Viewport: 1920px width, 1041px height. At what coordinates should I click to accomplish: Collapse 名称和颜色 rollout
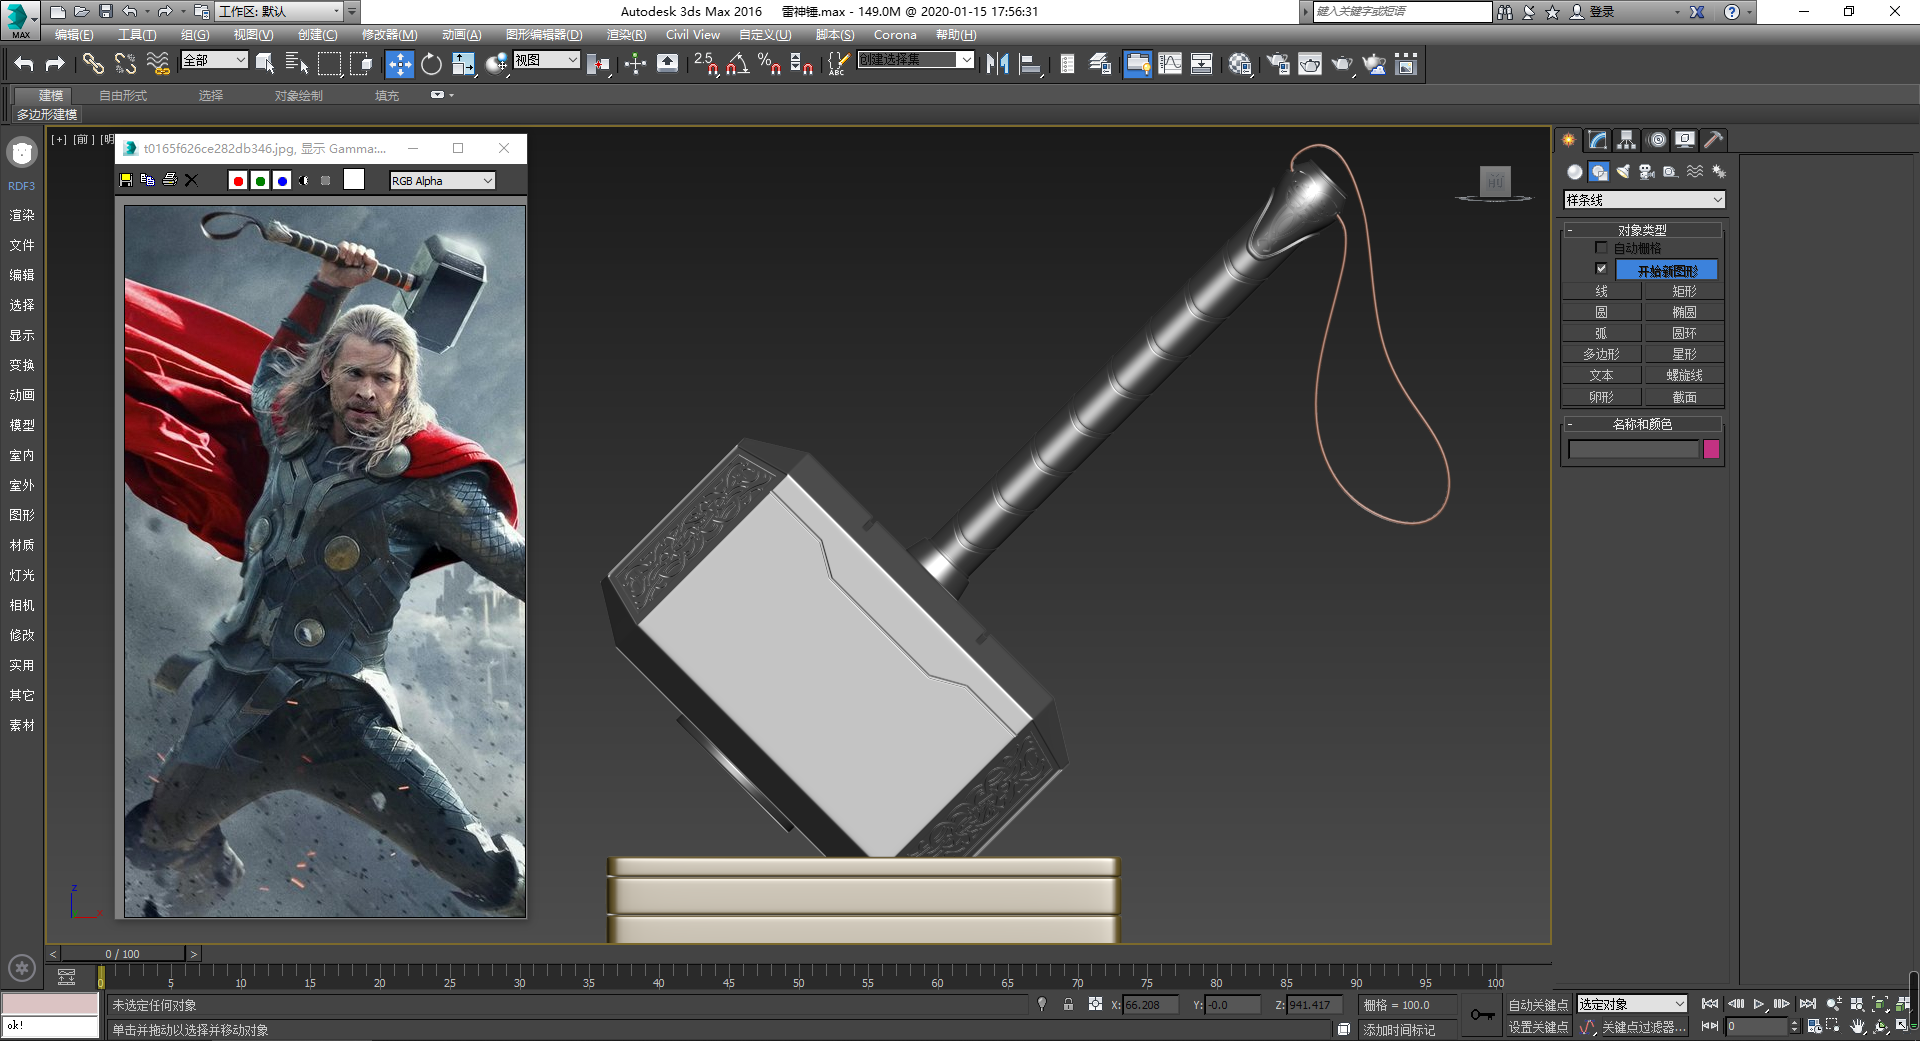point(1642,424)
